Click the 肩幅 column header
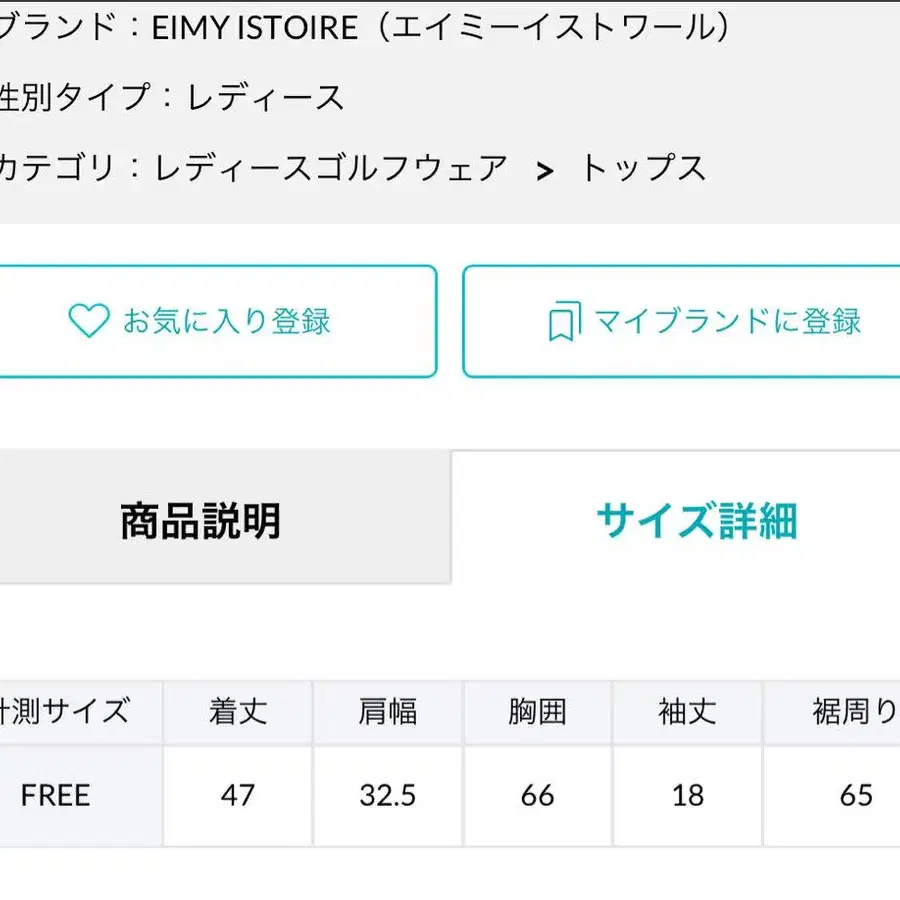900x900 pixels. (x=388, y=712)
